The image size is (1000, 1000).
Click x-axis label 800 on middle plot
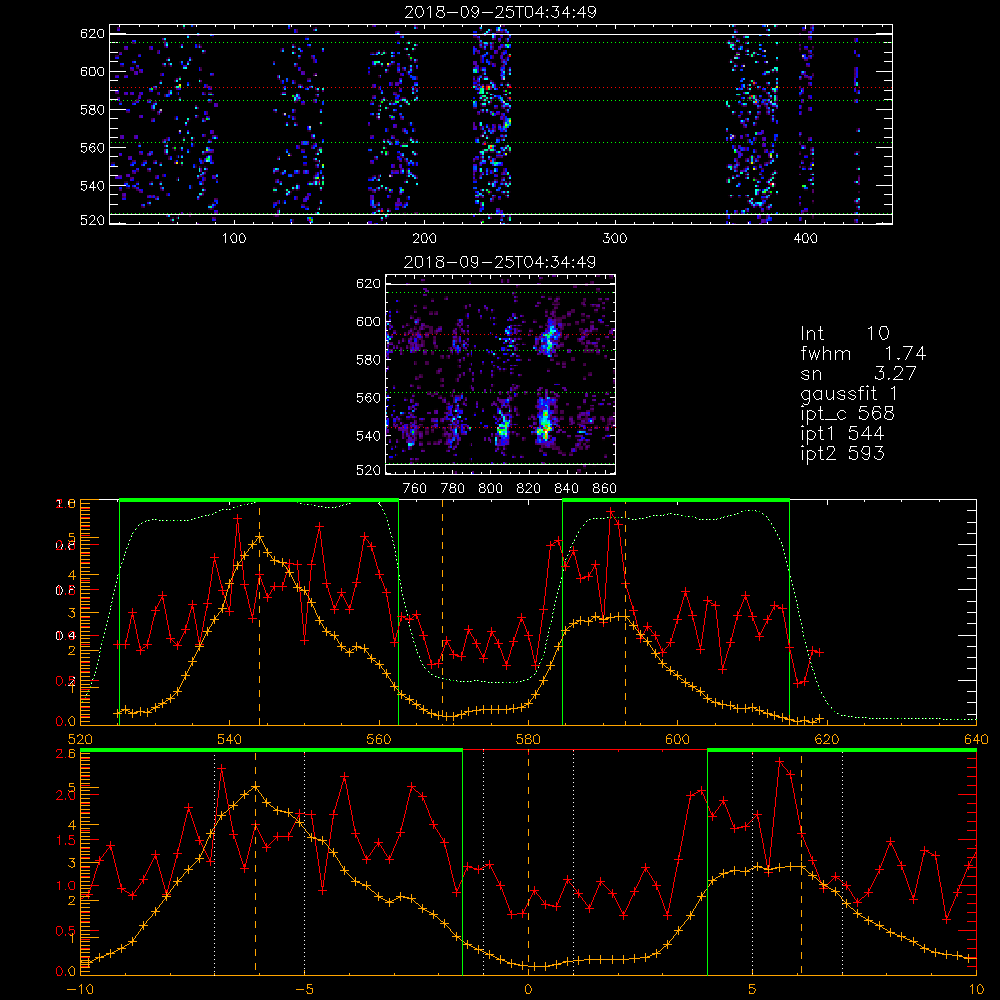click(490, 489)
